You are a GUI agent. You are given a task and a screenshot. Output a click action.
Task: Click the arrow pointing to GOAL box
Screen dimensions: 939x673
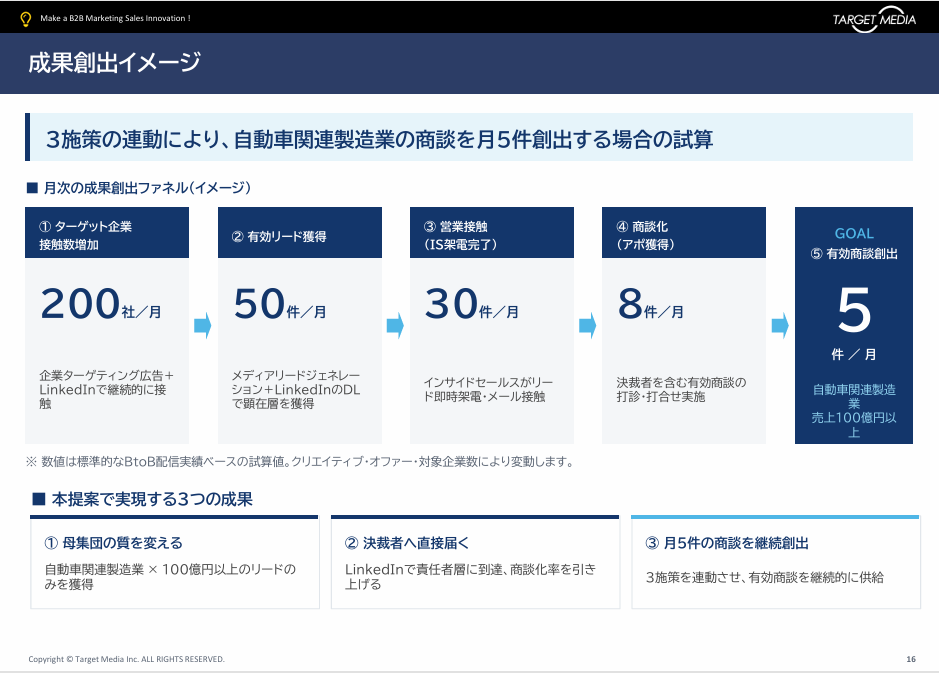click(780, 326)
